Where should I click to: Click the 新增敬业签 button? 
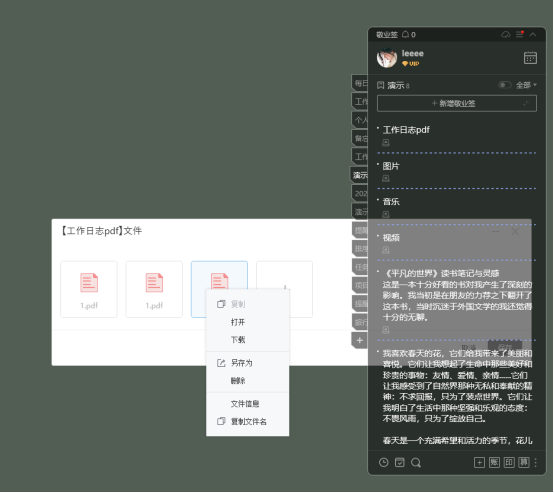tap(456, 104)
